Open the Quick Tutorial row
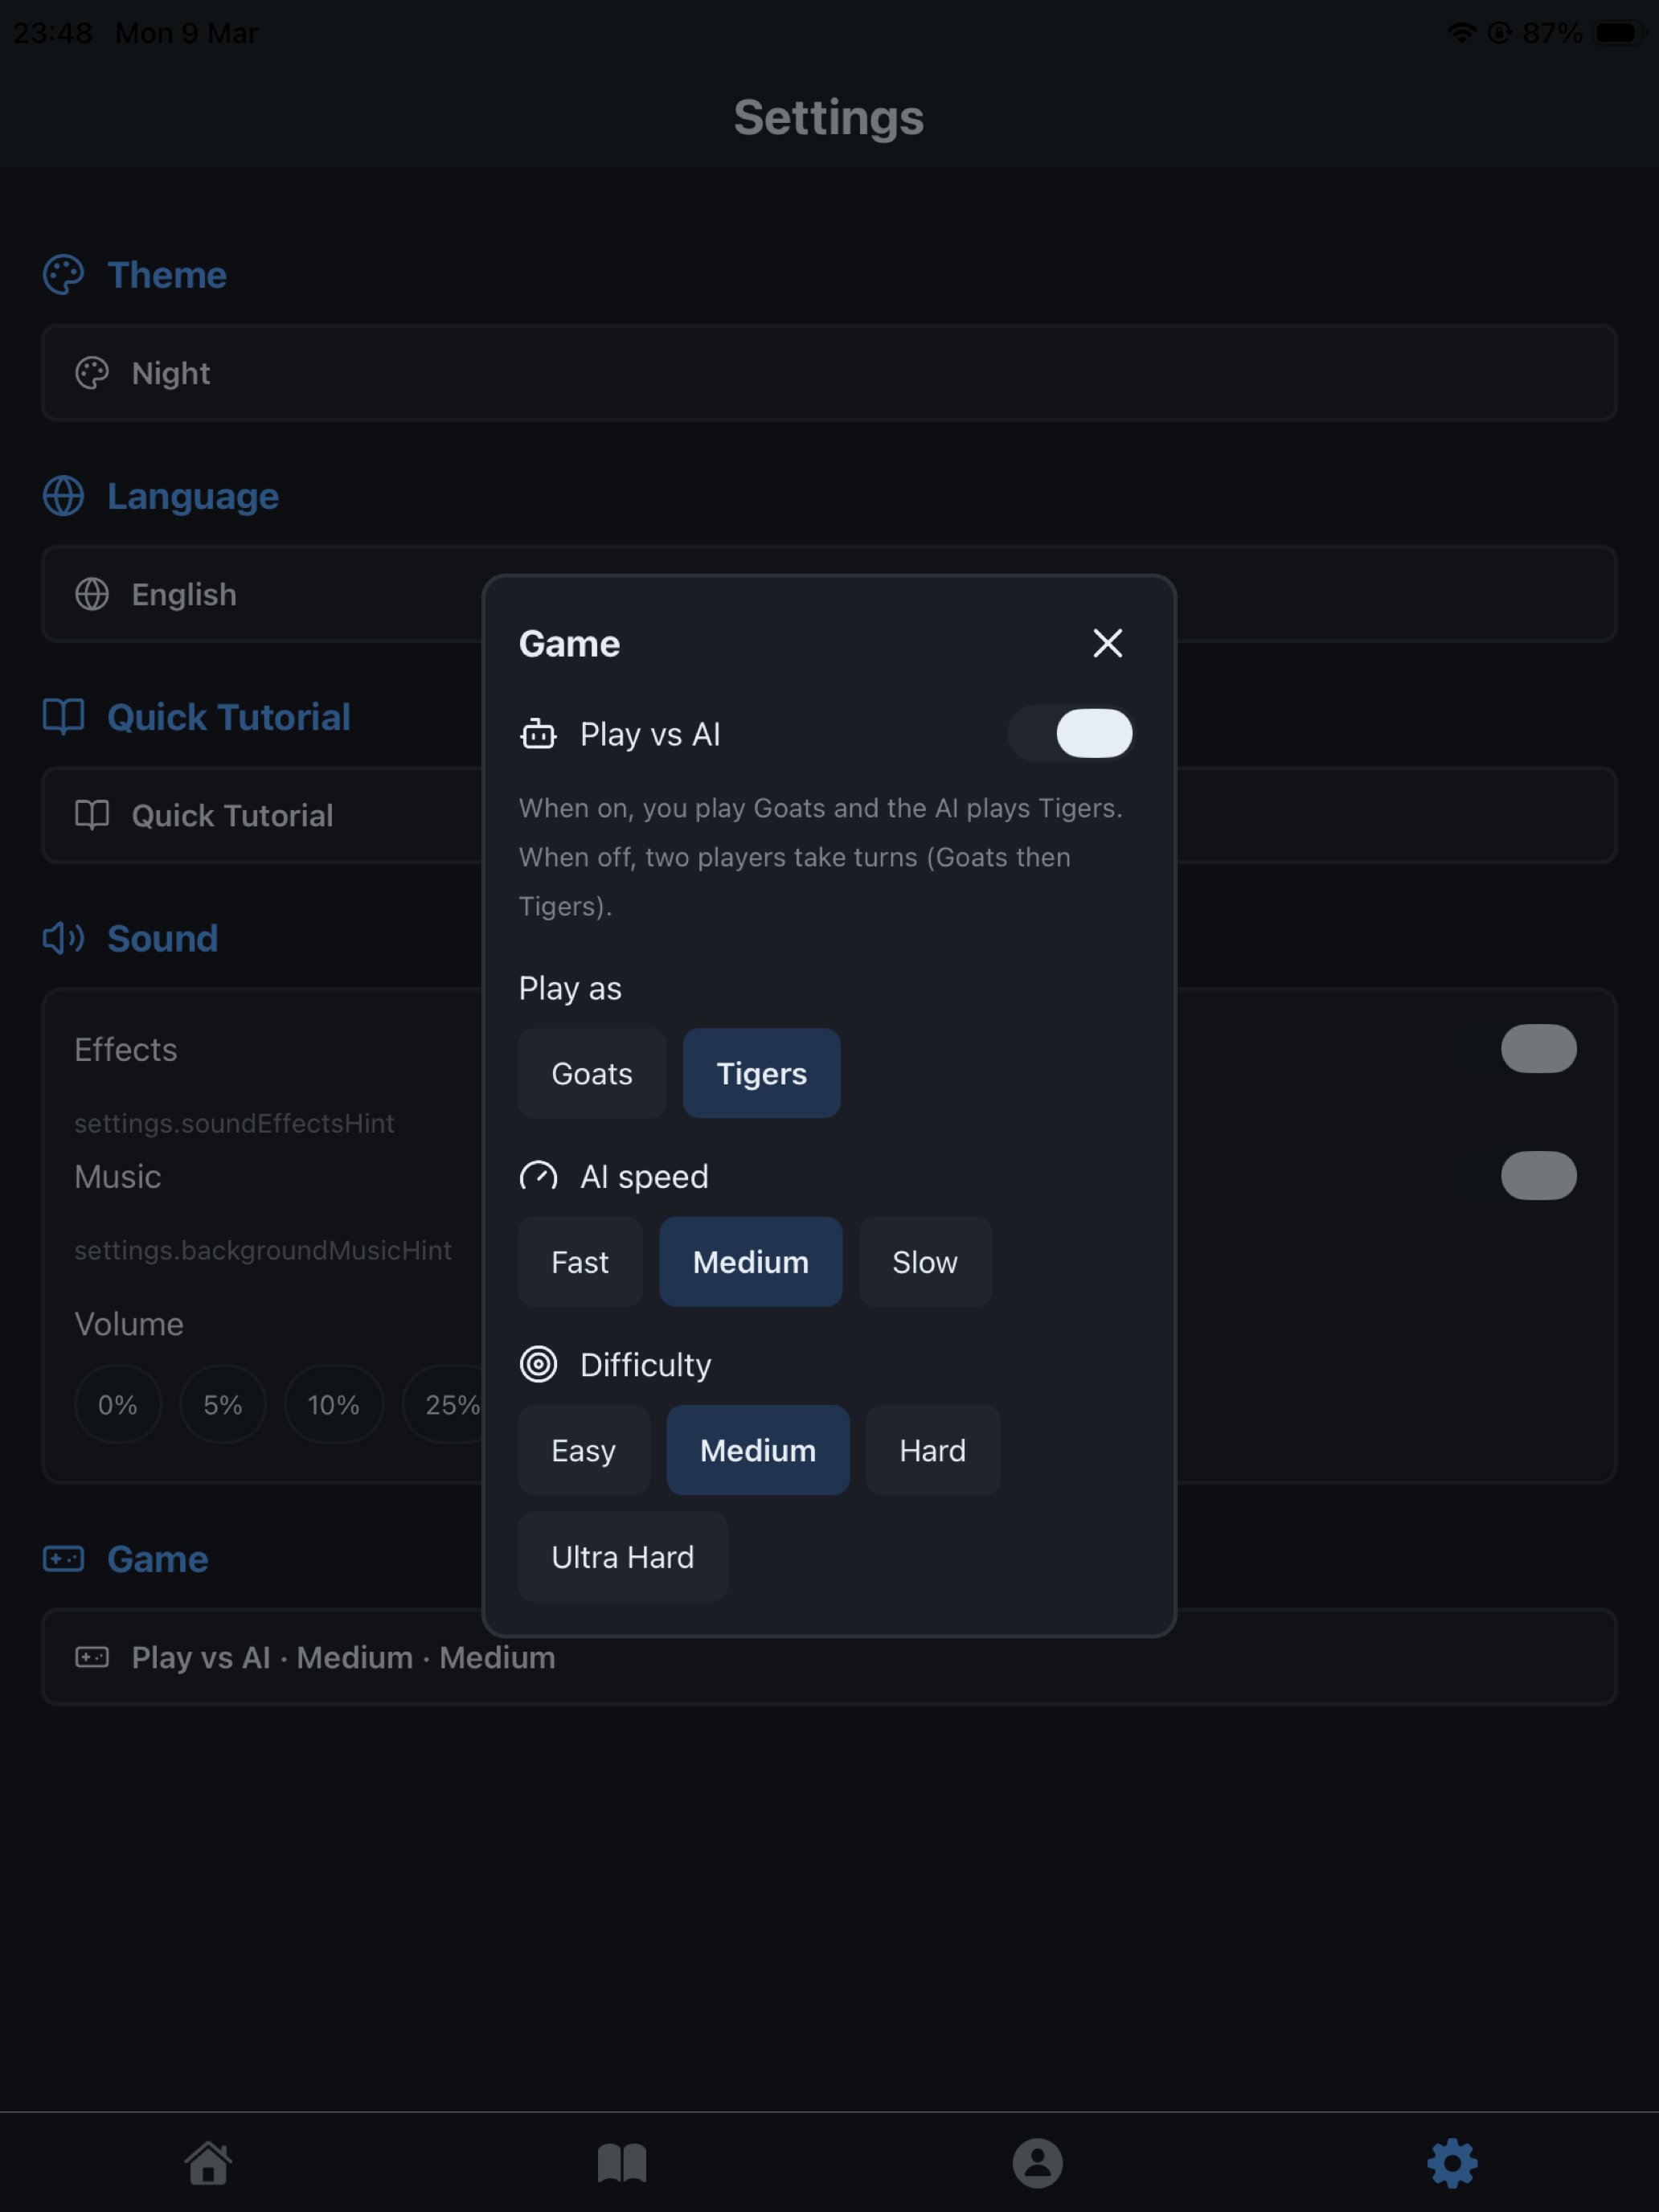Screen dimensions: 1659x2212 click(829, 815)
